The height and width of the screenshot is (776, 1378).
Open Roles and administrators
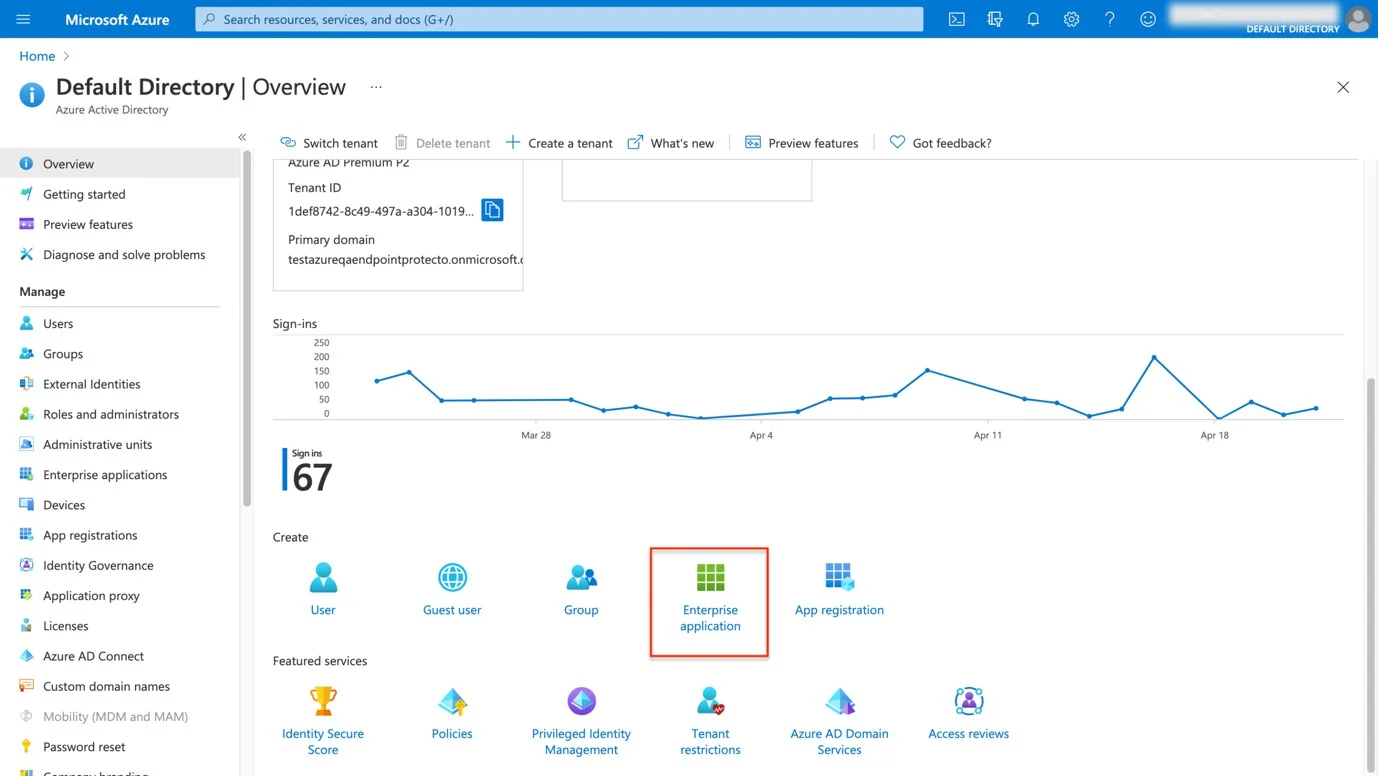pyautogui.click(x=120, y=414)
